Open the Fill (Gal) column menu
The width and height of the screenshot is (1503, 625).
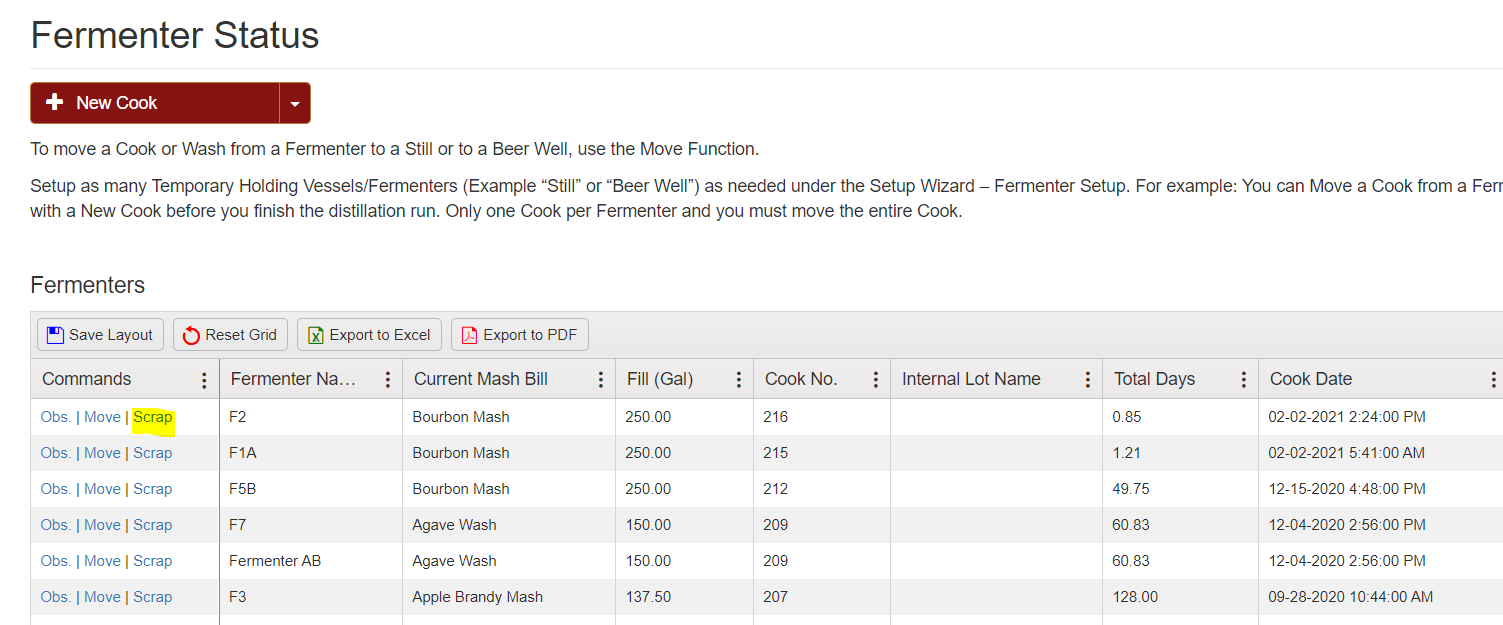tap(739, 380)
